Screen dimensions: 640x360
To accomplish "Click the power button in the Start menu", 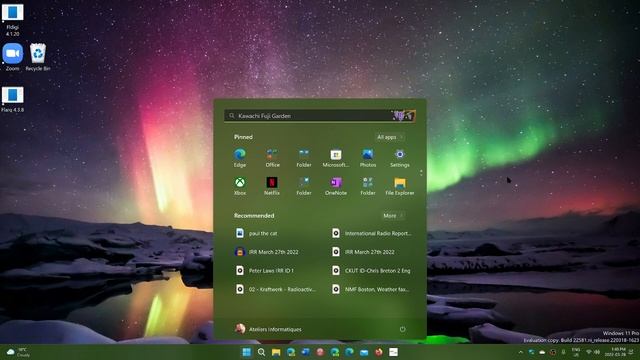I will 402,329.
